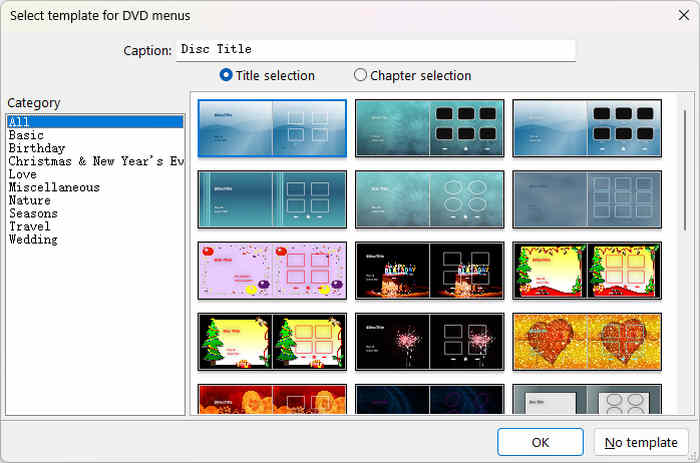Select the Title selection radio button

point(226,75)
